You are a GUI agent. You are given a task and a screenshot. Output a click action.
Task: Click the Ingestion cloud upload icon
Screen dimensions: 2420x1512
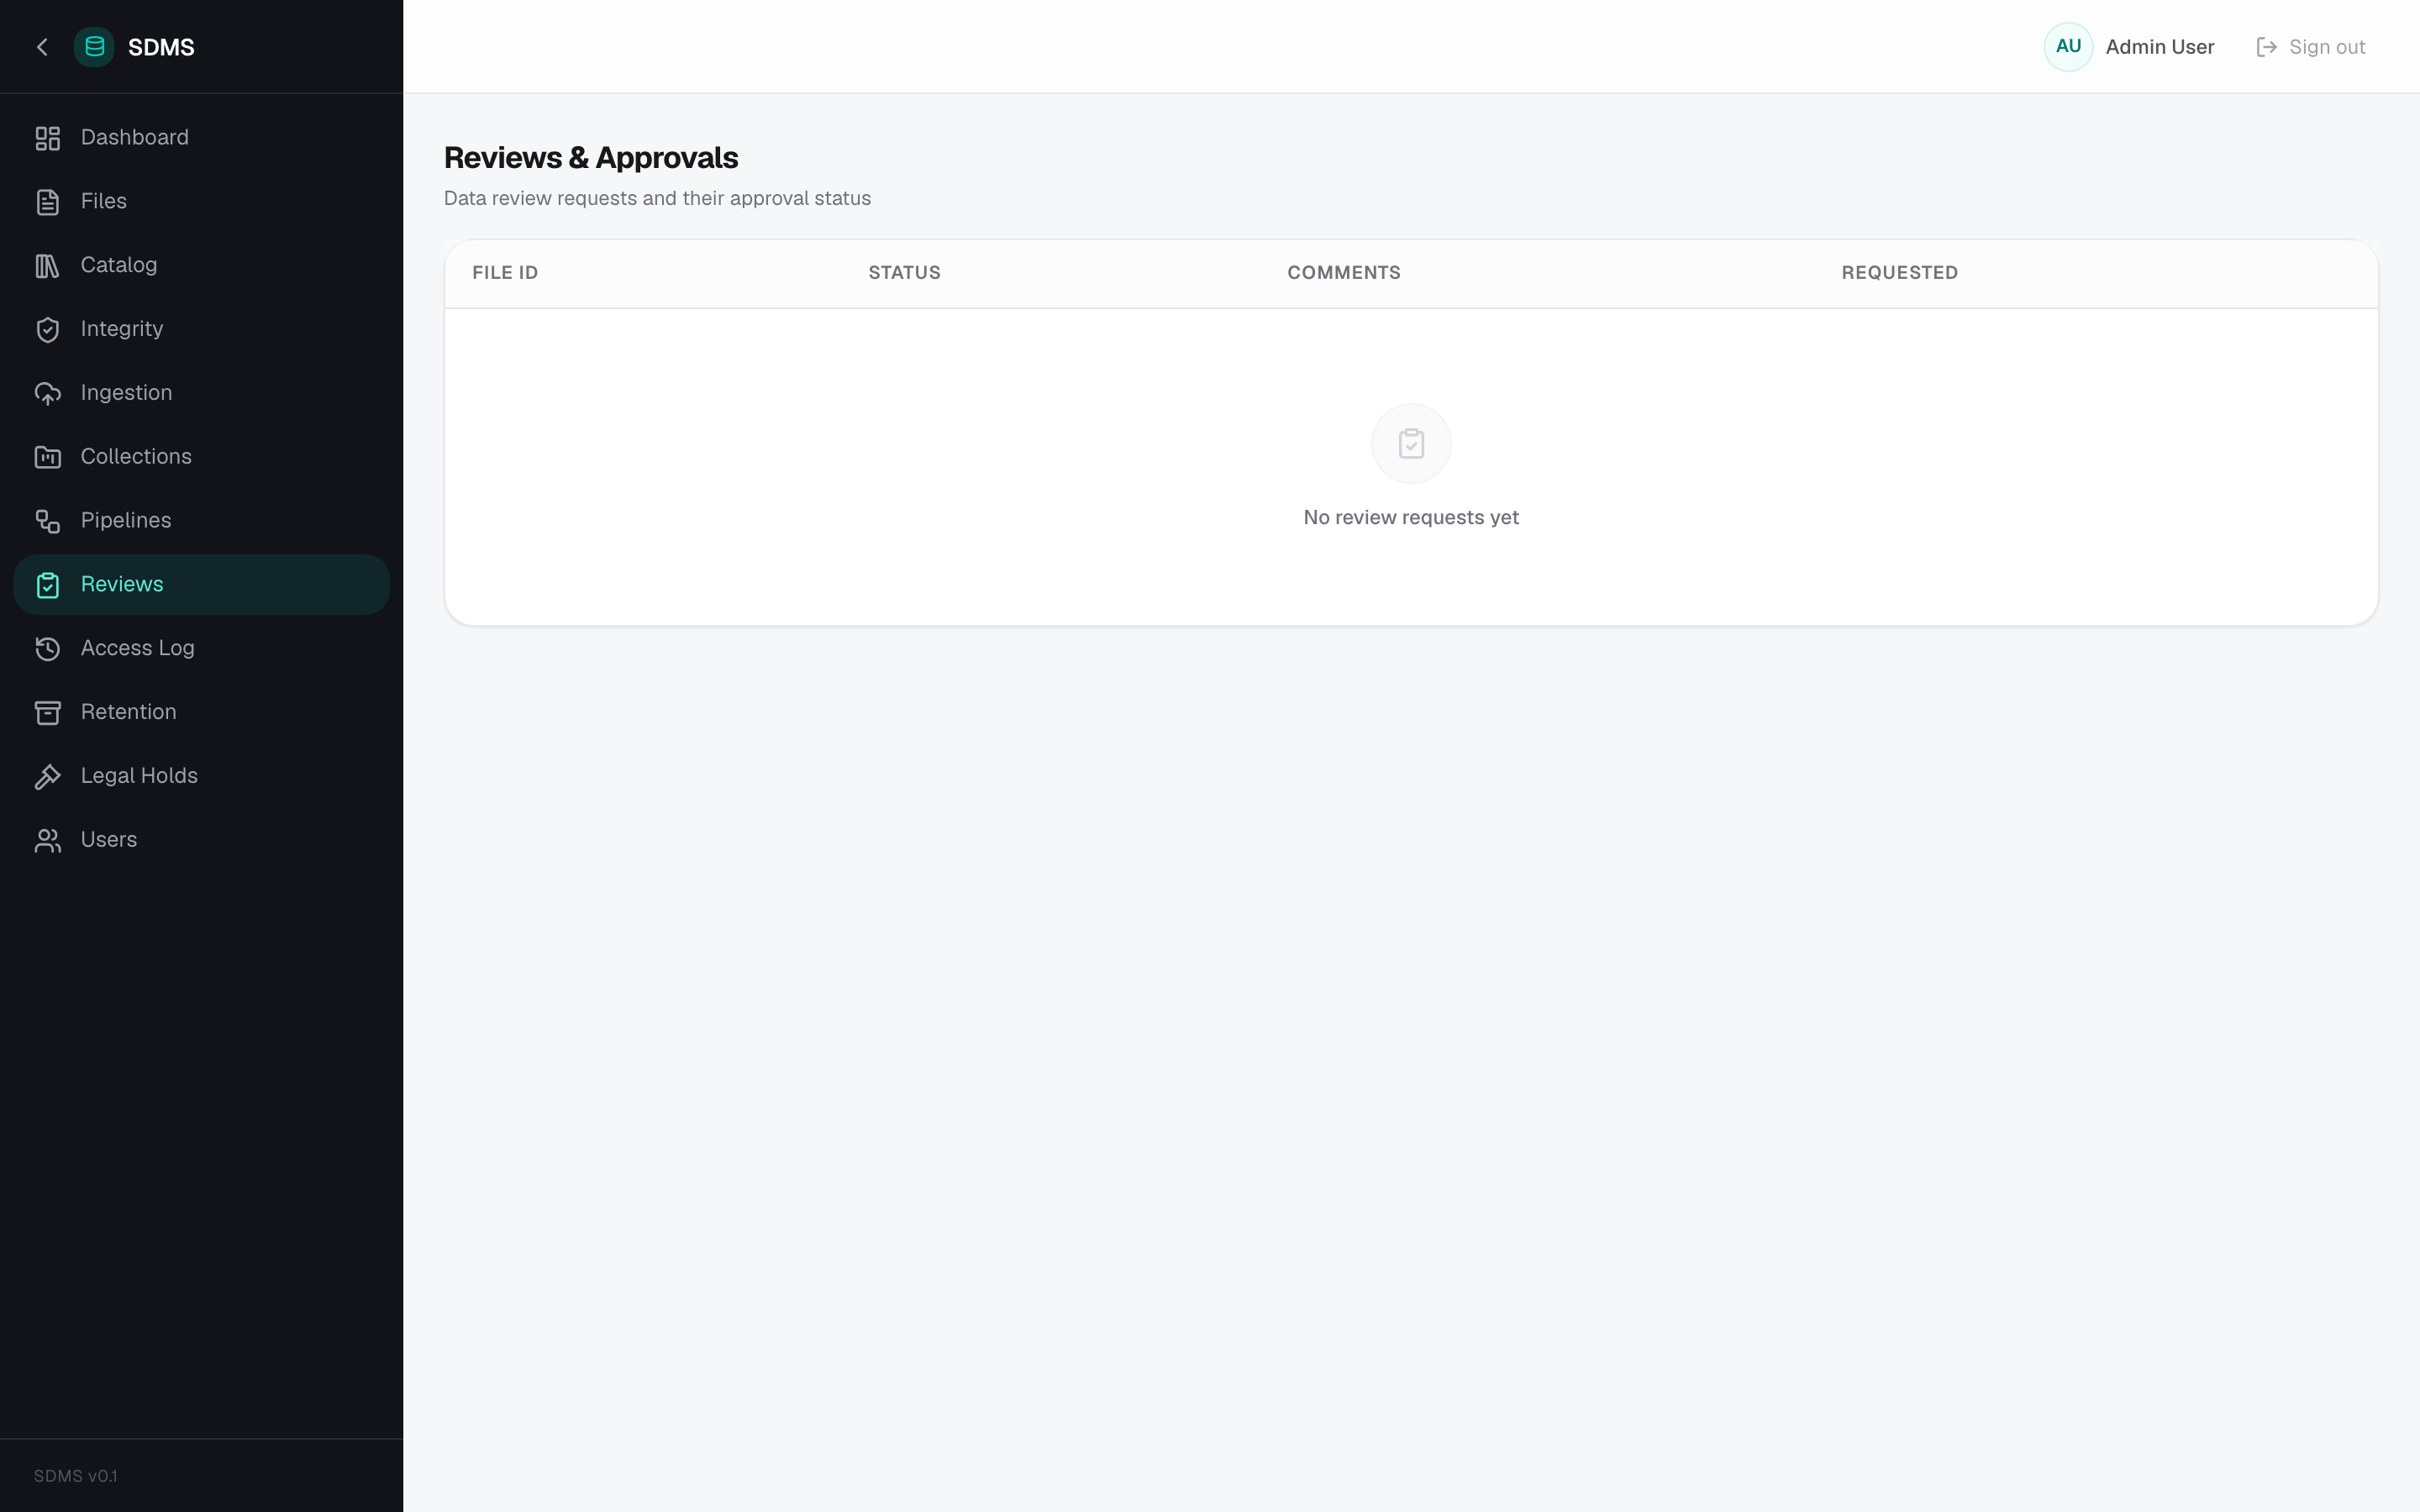[x=48, y=394]
